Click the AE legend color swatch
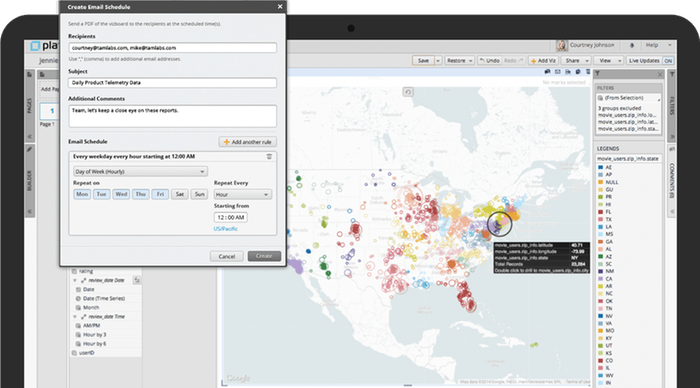700x388 pixels. point(600,167)
